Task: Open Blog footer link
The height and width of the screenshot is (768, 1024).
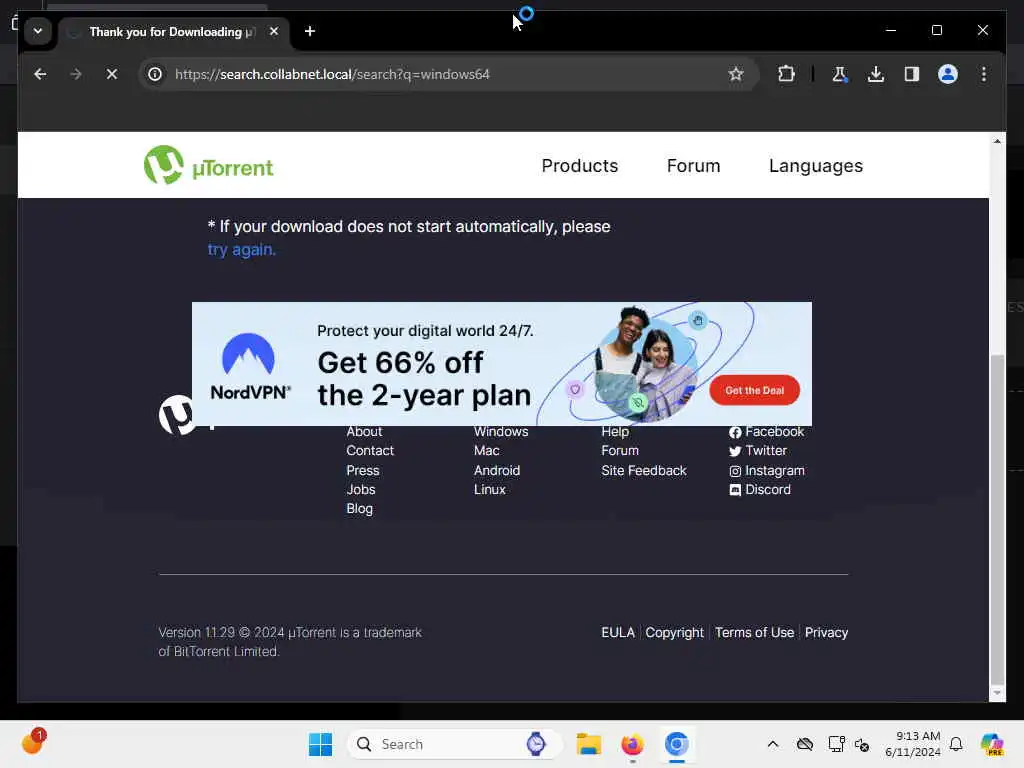Action: coord(359,508)
